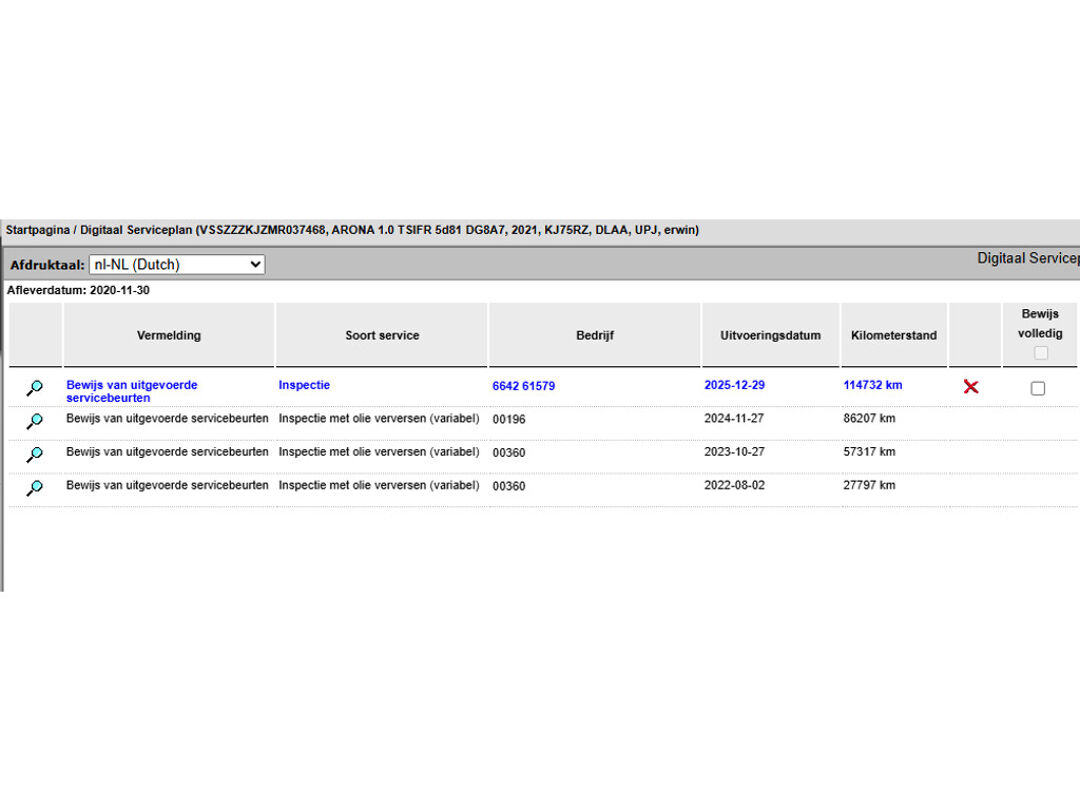The width and height of the screenshot is (1080, 810).
Task: Click the Bedrijf column header
Action: (595, 336)
